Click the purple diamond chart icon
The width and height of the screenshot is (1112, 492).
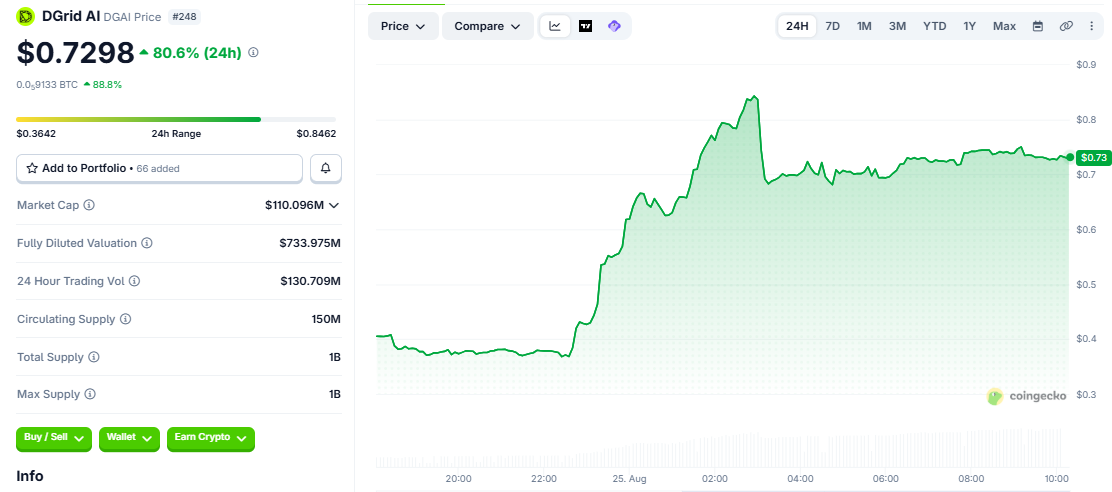point(614,26)
